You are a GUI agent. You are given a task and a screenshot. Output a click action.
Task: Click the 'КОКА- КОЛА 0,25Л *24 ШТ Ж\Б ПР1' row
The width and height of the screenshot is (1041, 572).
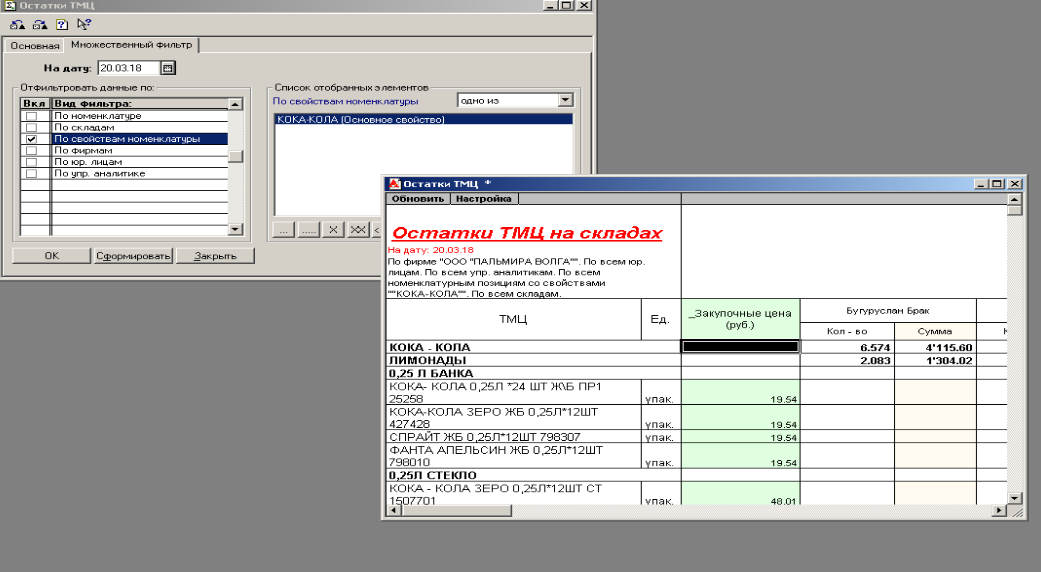514,392
